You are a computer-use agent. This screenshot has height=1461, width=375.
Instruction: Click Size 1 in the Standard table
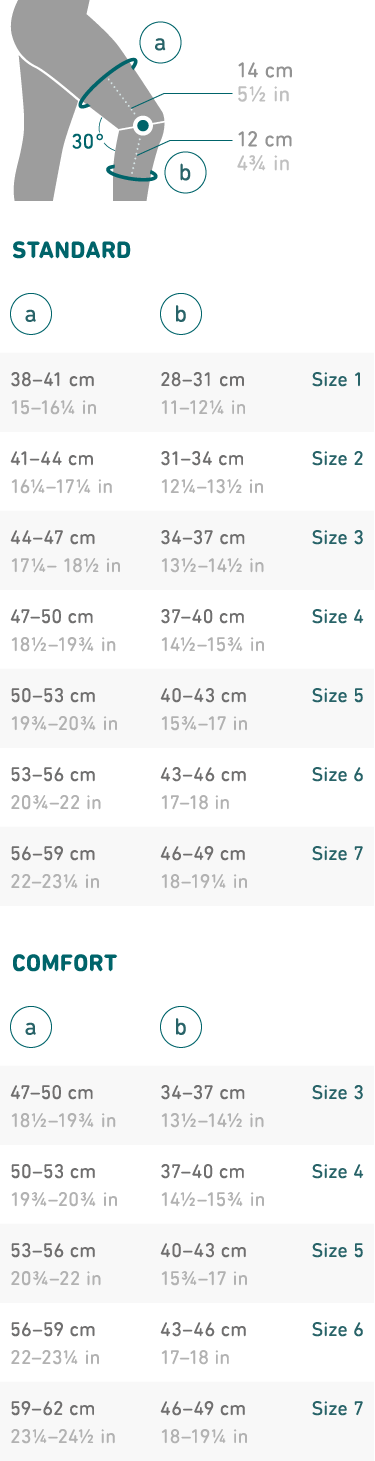coord(337,380)
